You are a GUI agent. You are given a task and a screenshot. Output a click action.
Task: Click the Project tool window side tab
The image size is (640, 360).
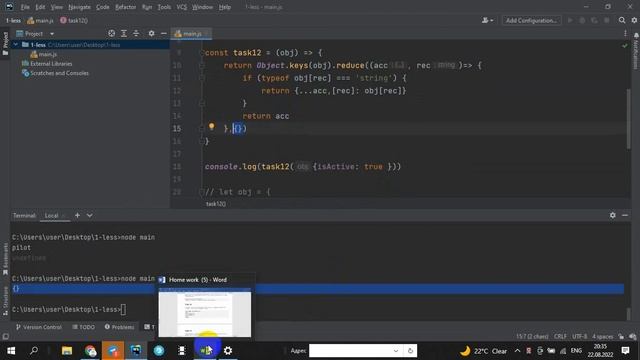pyautogui.click(x=5, y=44)
